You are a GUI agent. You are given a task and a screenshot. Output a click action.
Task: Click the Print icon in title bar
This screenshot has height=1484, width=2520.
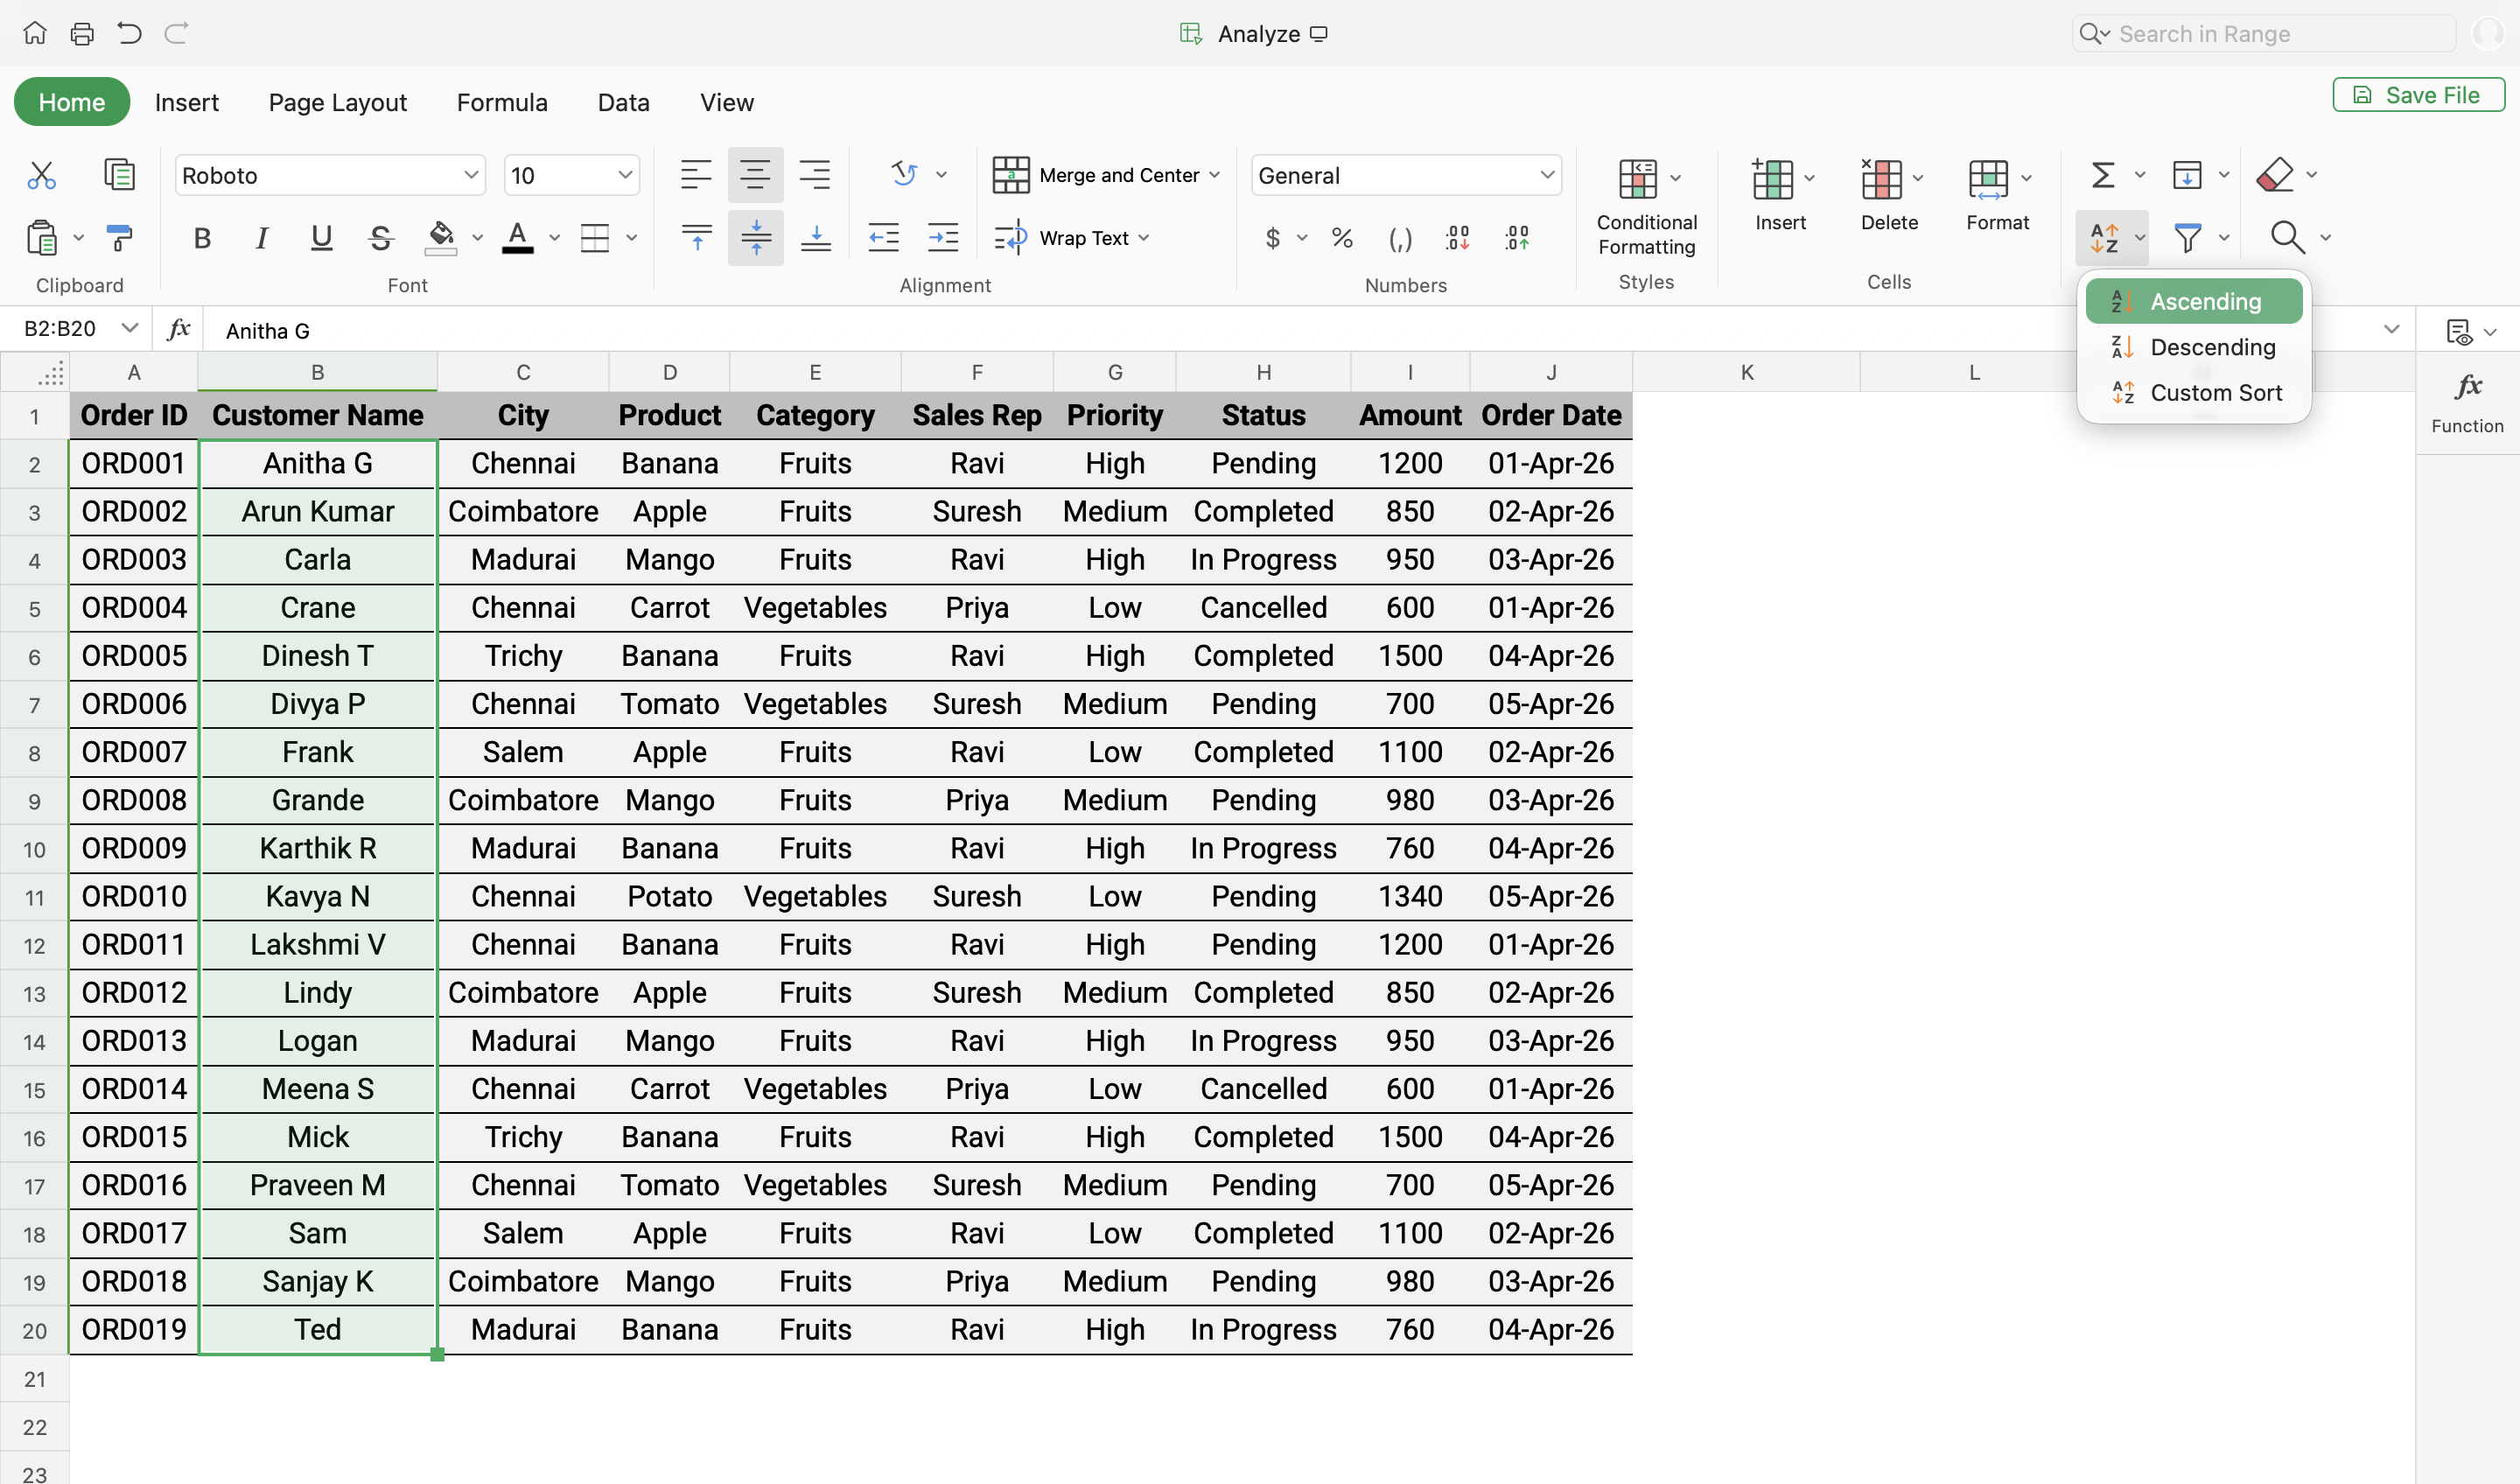click(x=82, y=34)
